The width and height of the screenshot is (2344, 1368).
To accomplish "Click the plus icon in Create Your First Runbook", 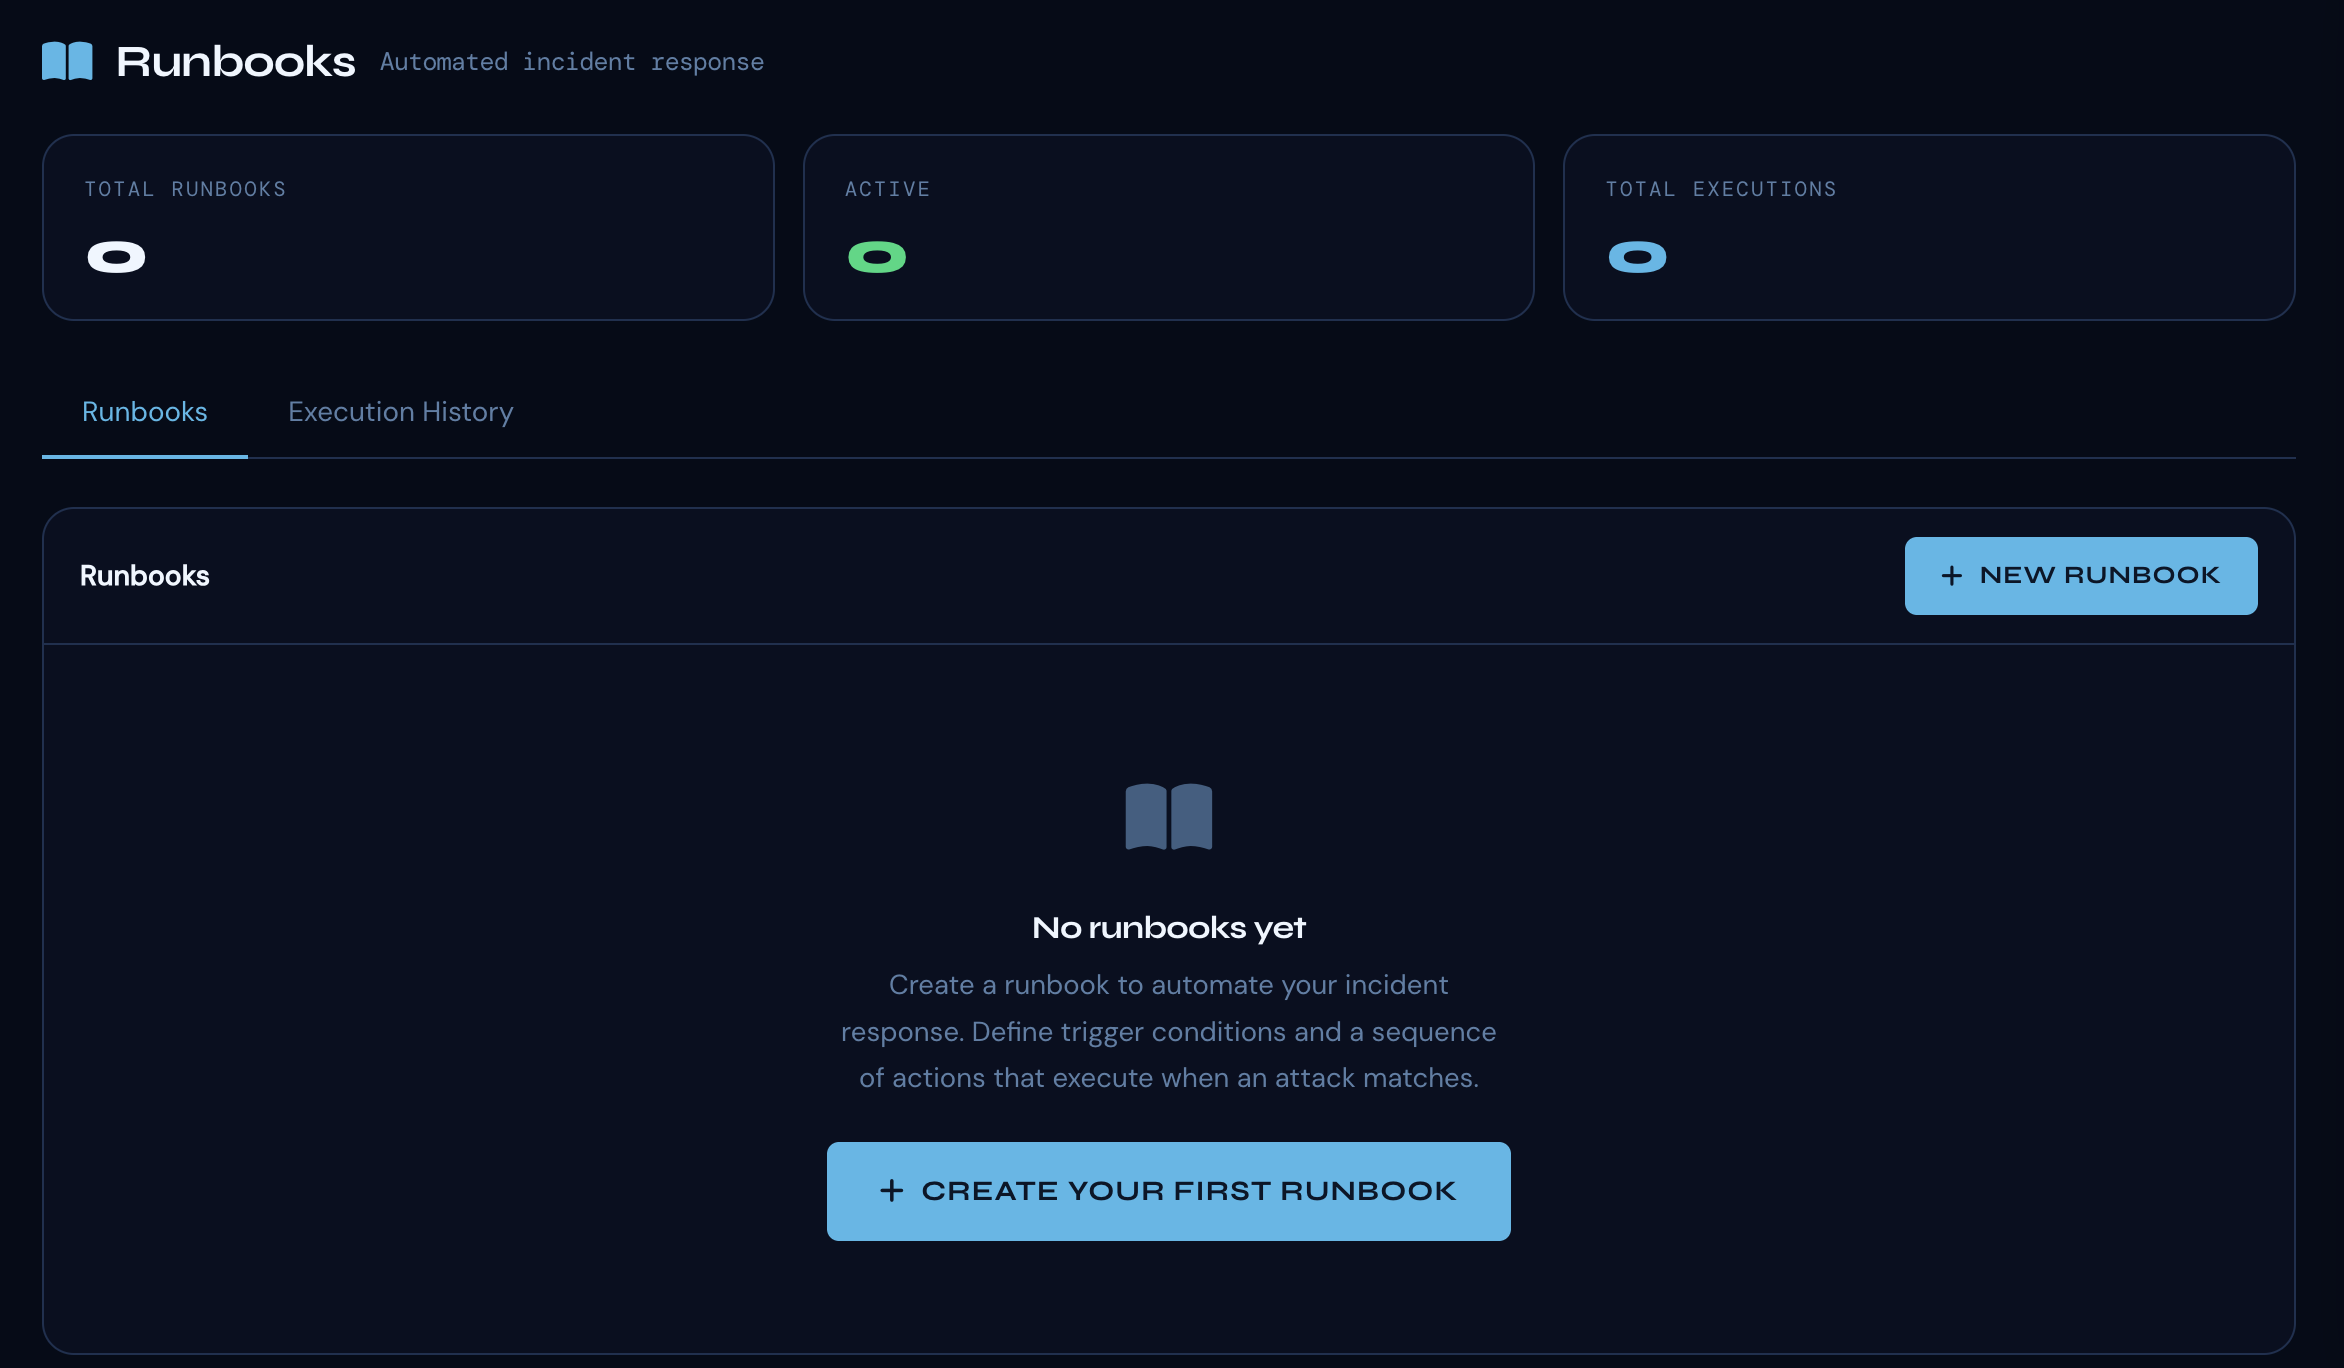I will click(893, 1191).
